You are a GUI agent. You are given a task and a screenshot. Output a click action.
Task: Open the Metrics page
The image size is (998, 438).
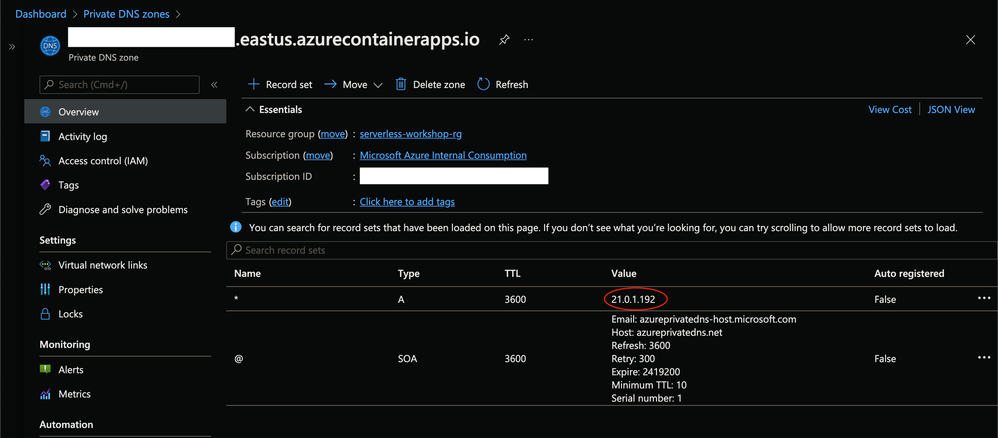(x=74, y=394)
